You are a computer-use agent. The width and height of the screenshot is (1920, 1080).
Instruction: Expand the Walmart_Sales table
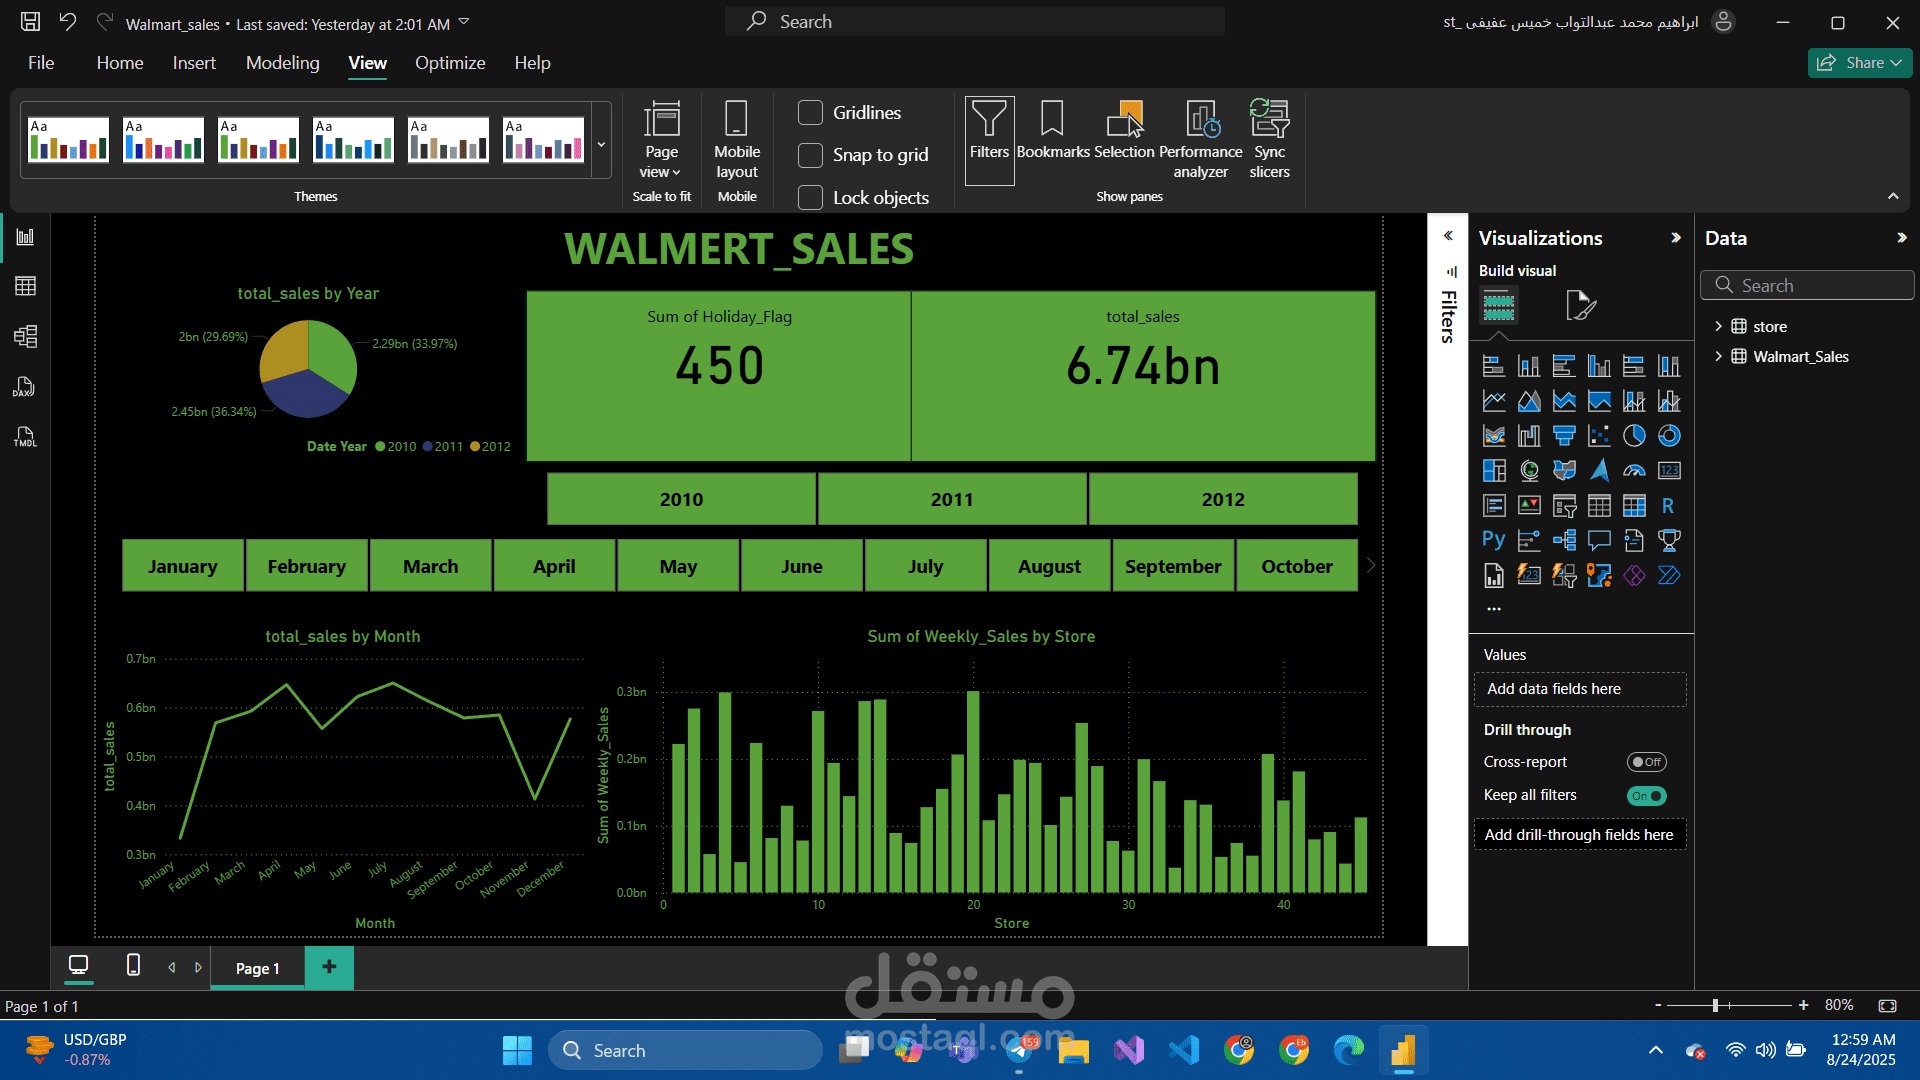(x=1718, y=357)
